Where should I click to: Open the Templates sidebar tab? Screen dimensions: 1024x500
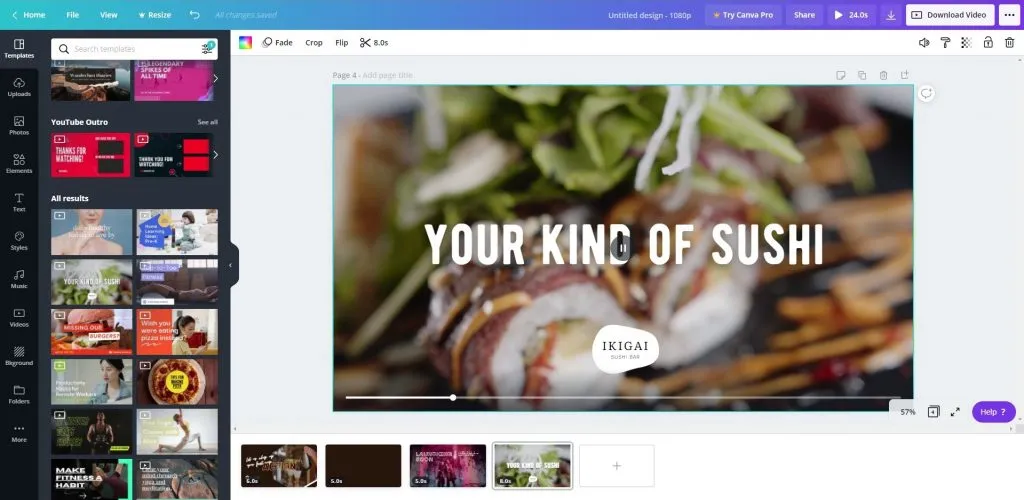point(19,49)
